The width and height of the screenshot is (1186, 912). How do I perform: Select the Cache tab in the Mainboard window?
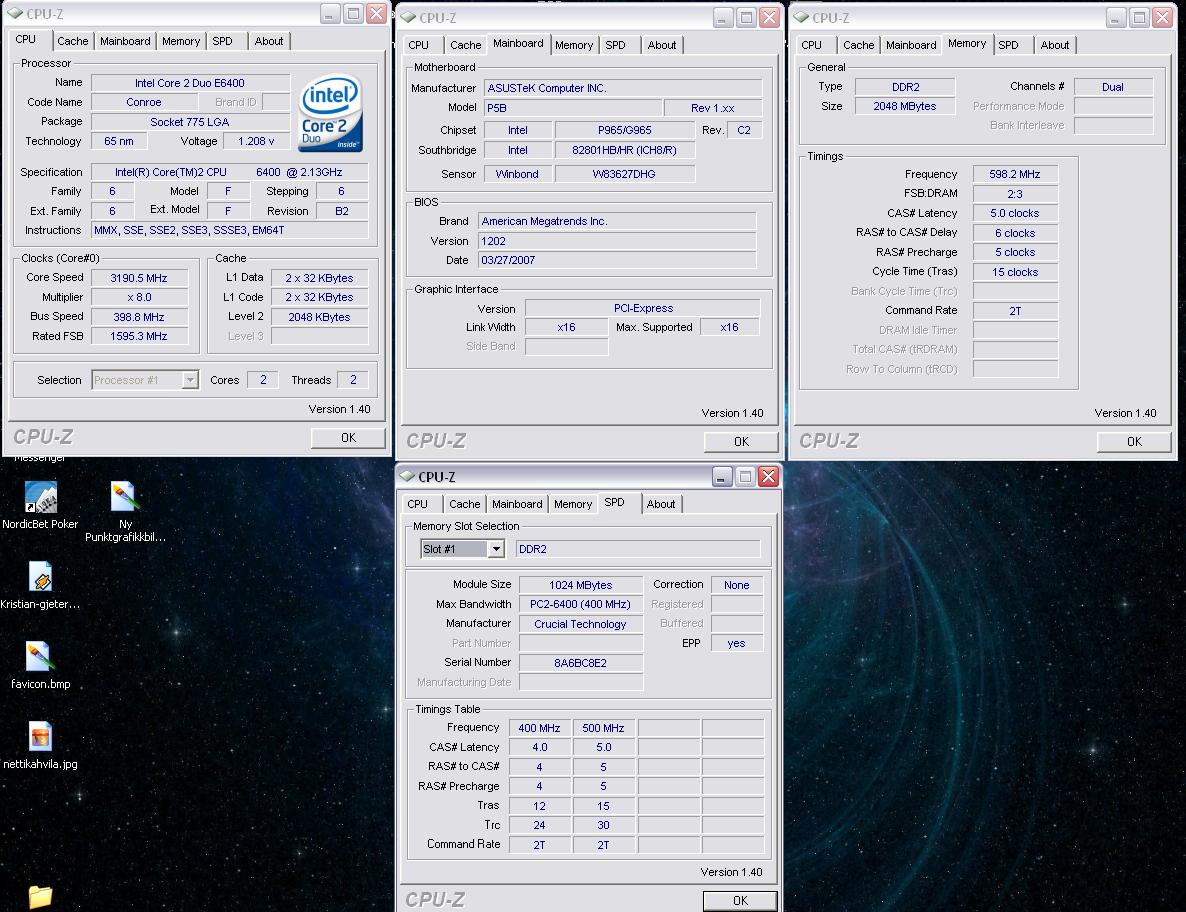pos(465,45)
